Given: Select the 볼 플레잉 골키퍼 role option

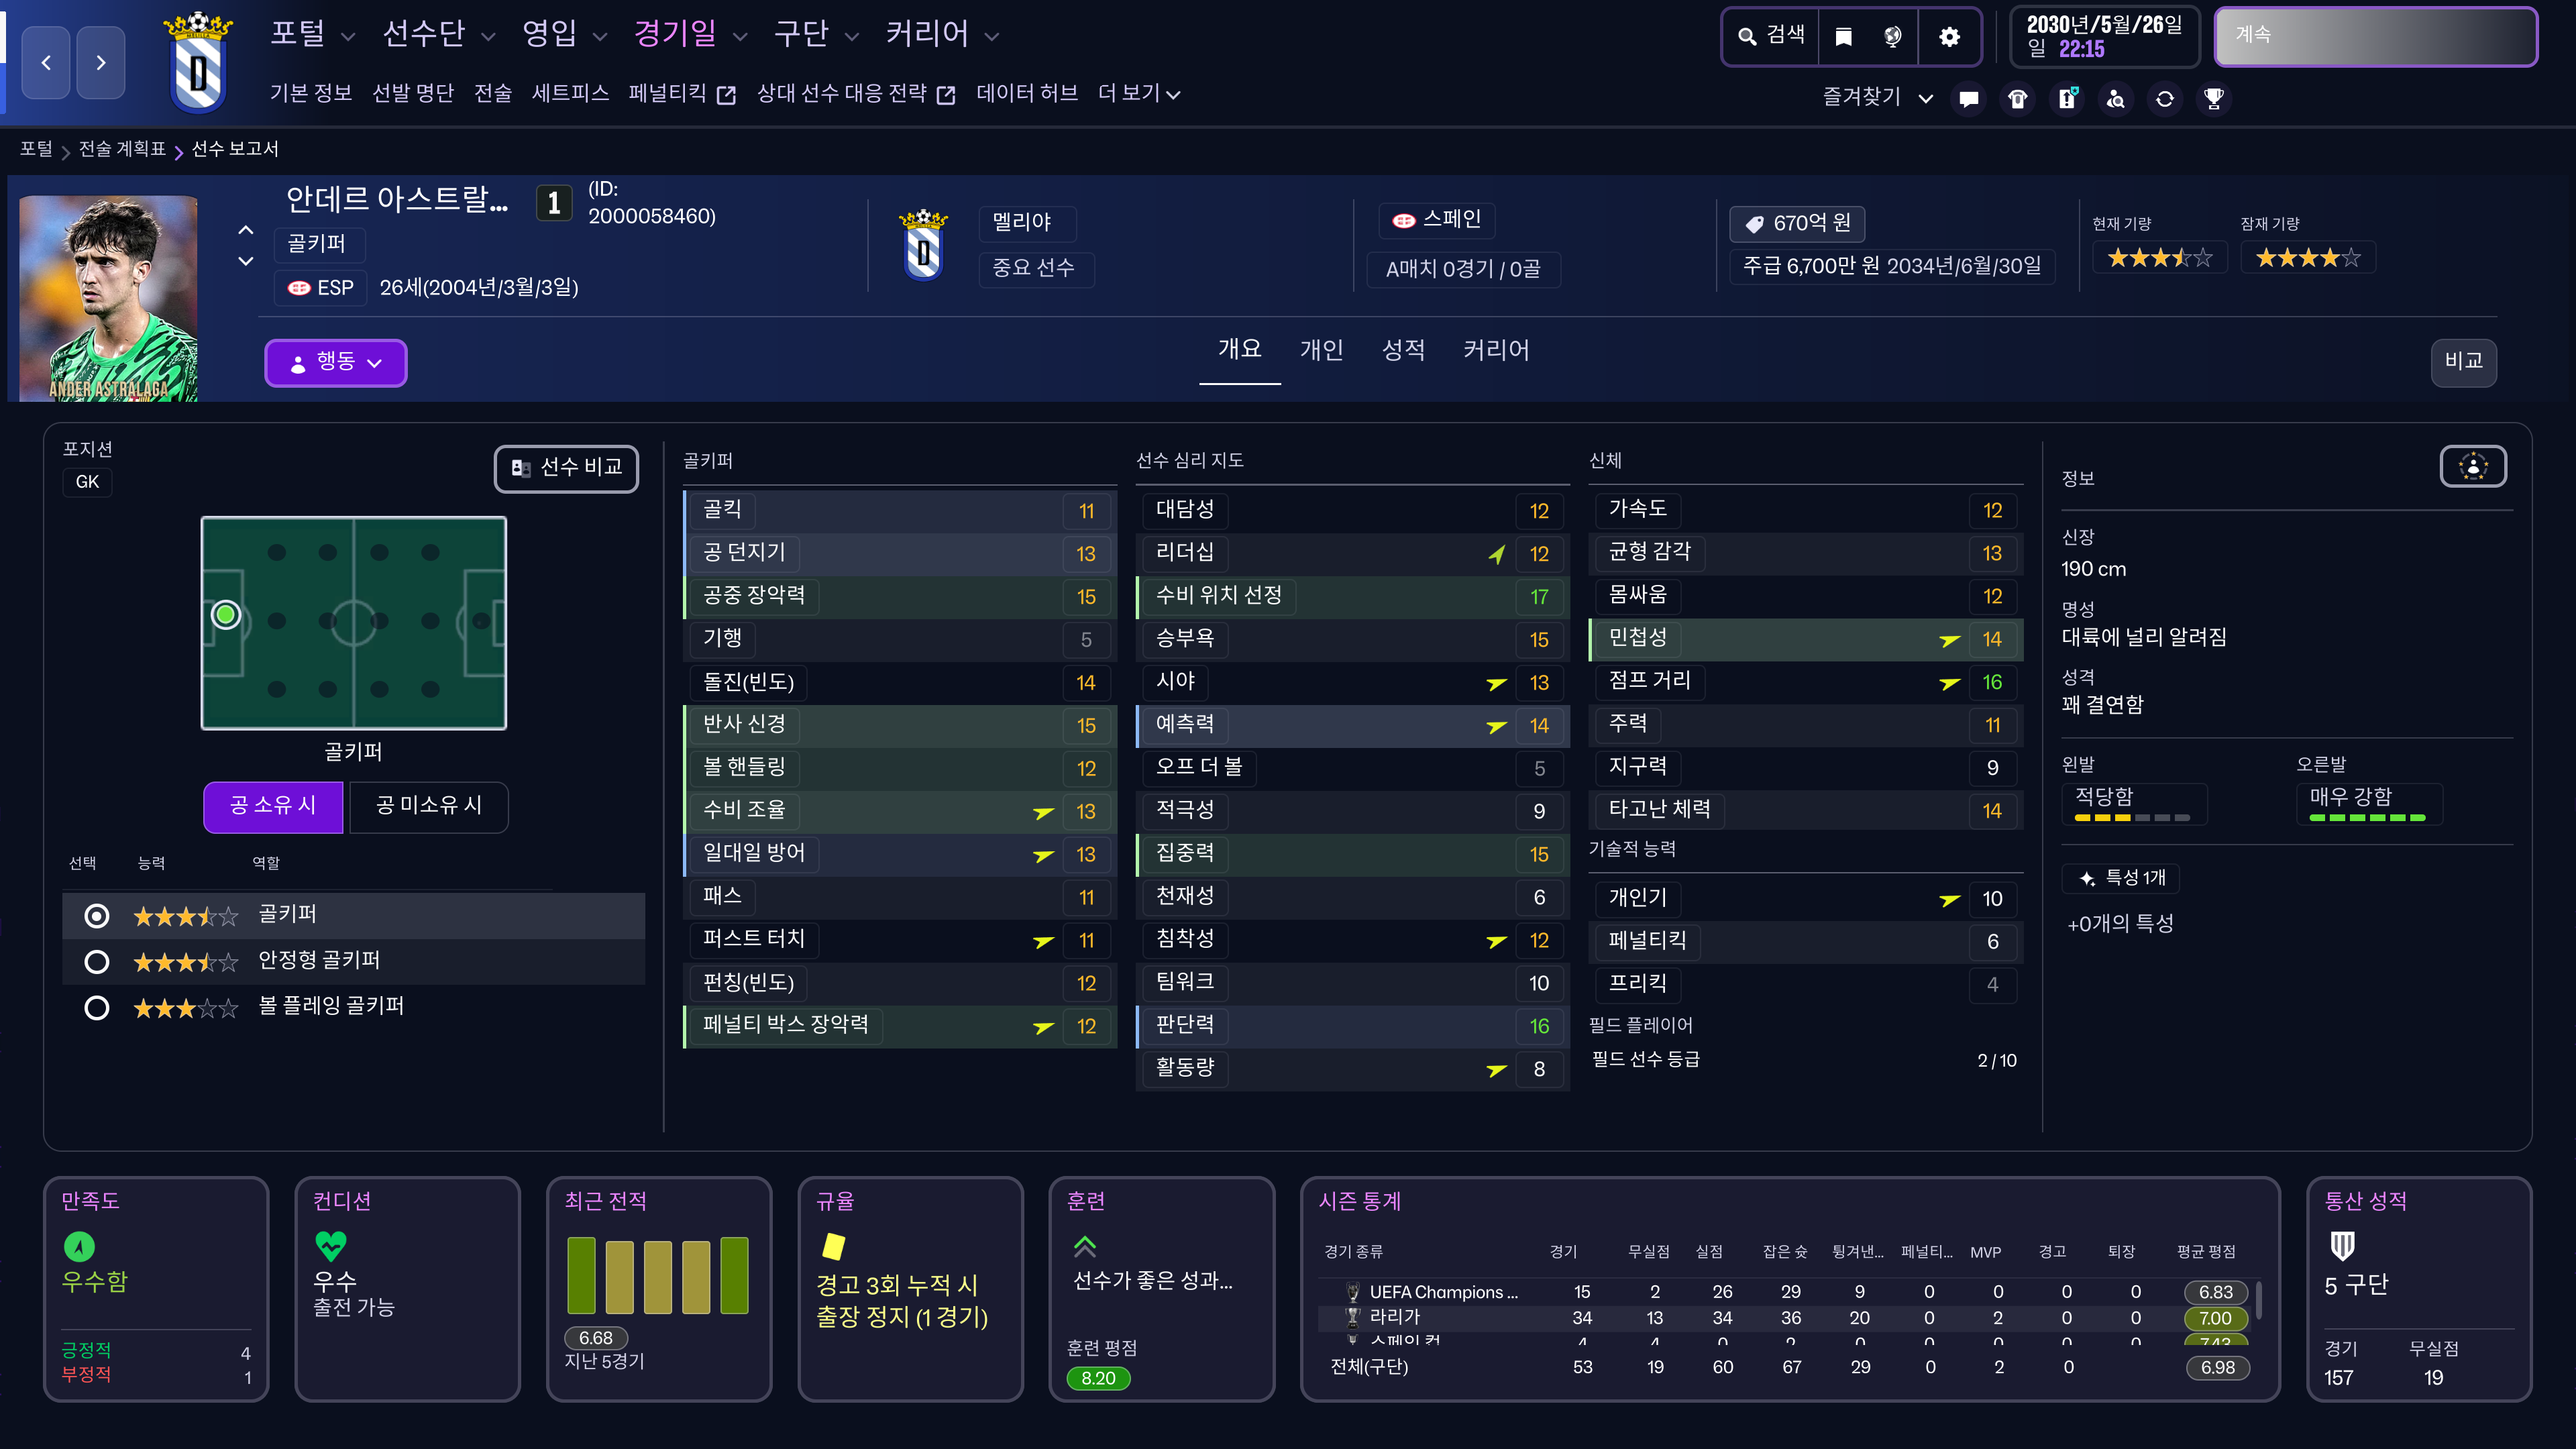Looking at the screenshot, I should (x=97, y=1007).
